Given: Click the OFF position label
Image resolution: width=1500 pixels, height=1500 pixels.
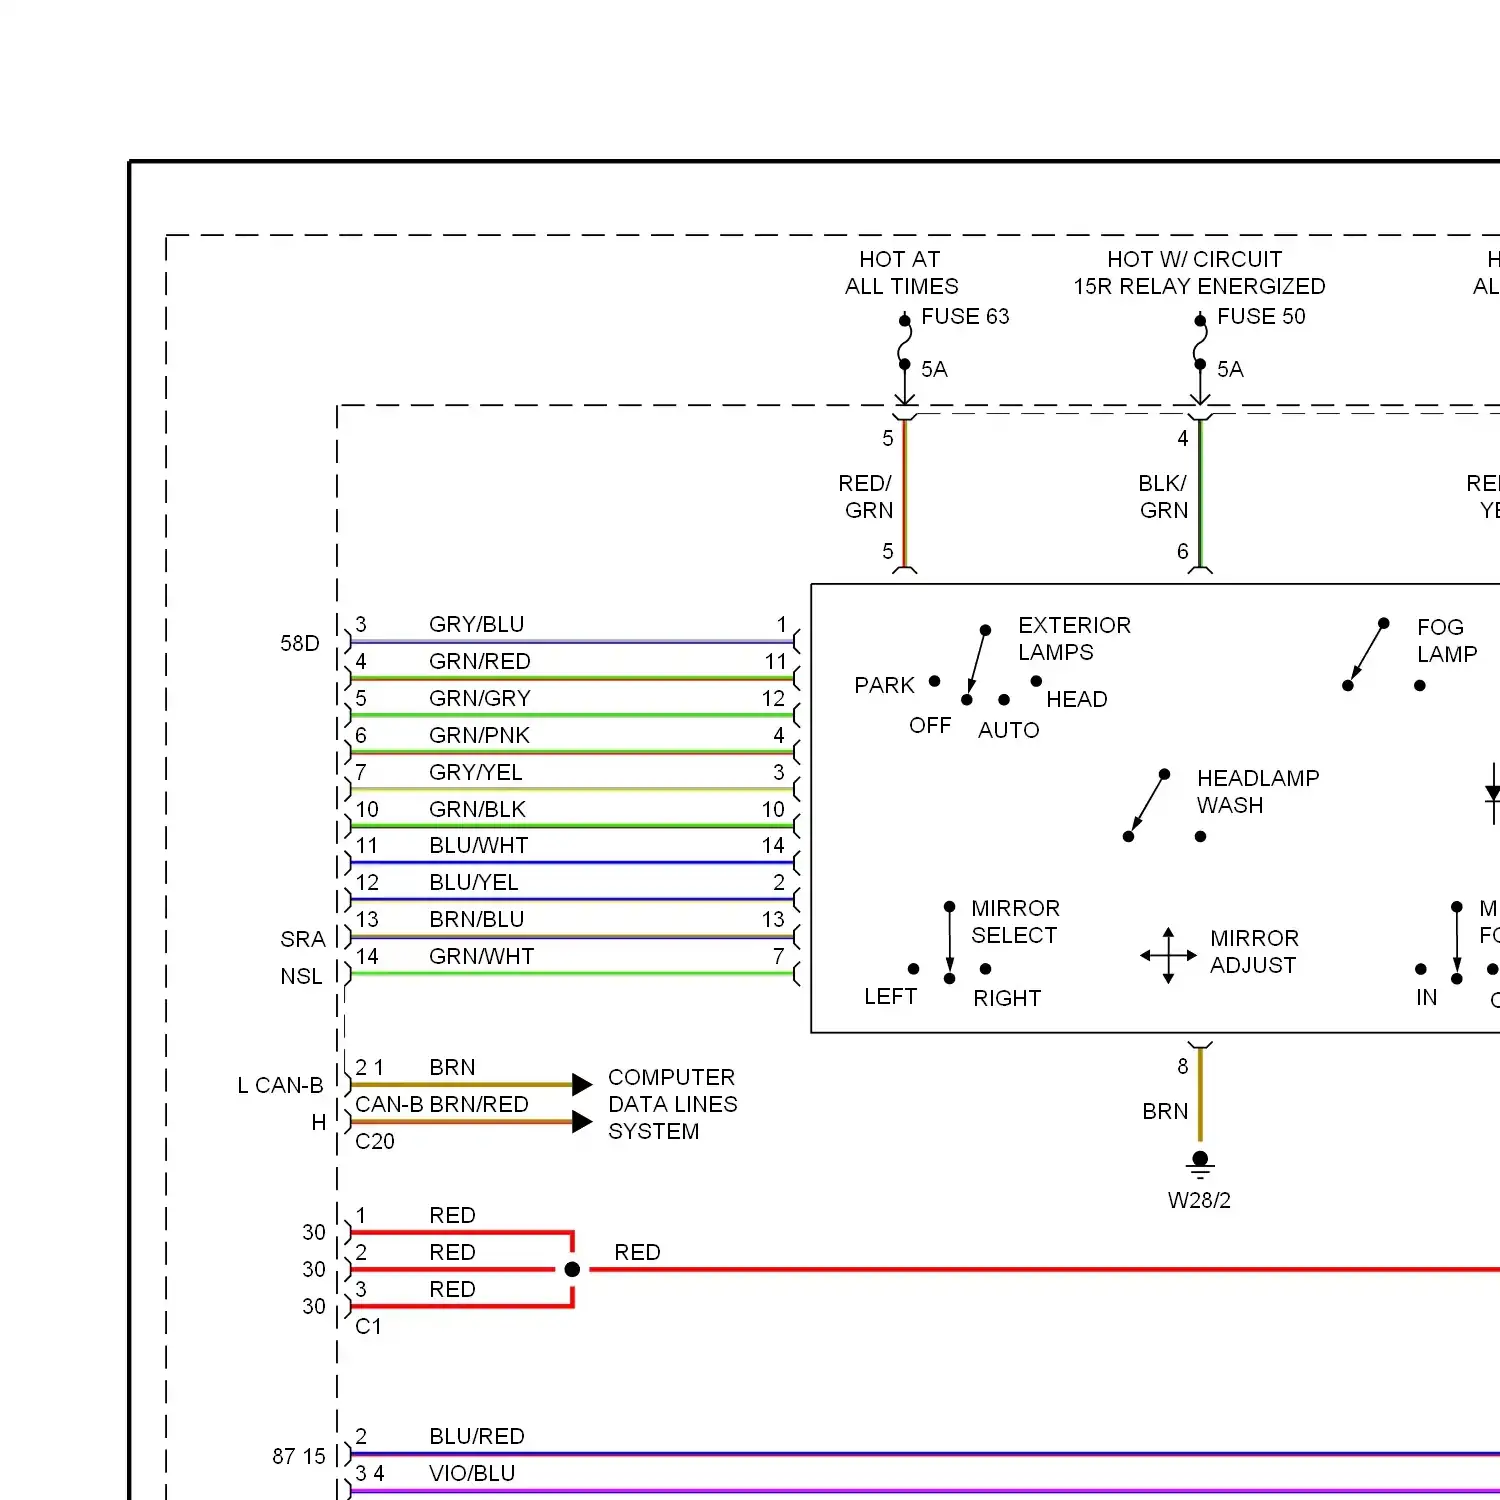Looking at the screenshot, I should click(930, 726).
